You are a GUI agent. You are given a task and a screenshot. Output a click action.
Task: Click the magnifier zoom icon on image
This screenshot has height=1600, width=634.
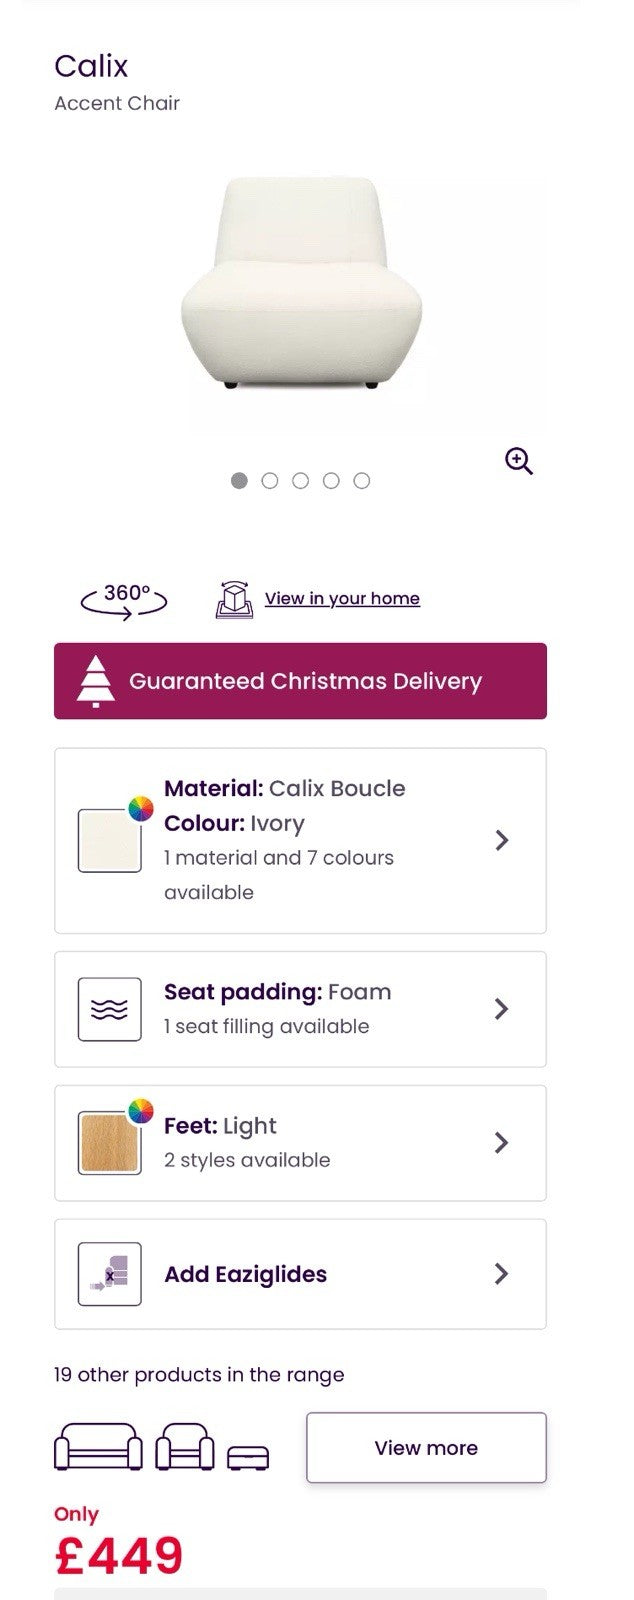click(x=518, y=461)
